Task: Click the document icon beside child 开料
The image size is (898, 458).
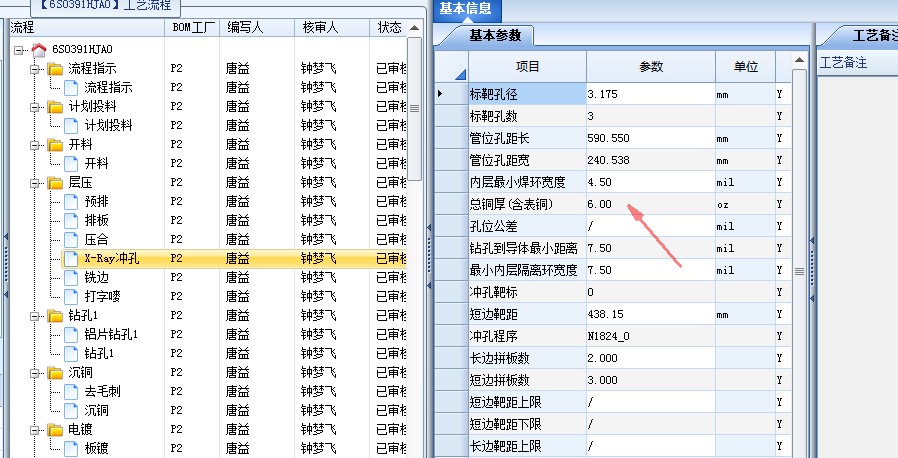Action: 71,164
